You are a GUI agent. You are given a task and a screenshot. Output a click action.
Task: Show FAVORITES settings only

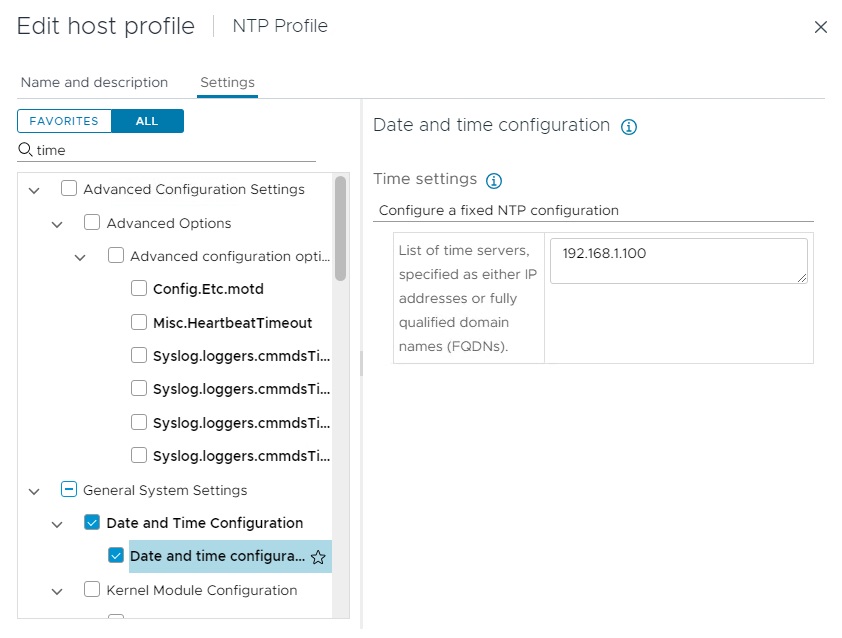(x=64, y=121)
